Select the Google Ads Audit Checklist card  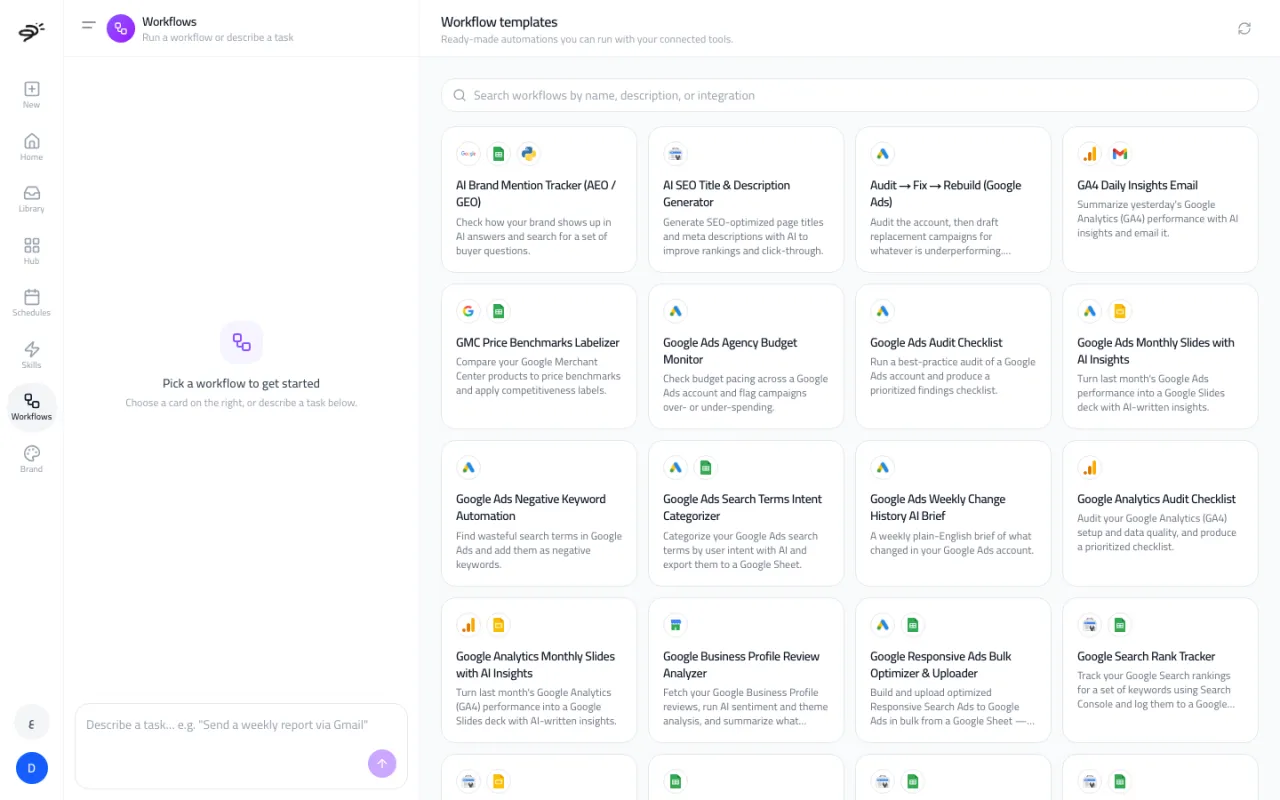[x=953, y=356]
